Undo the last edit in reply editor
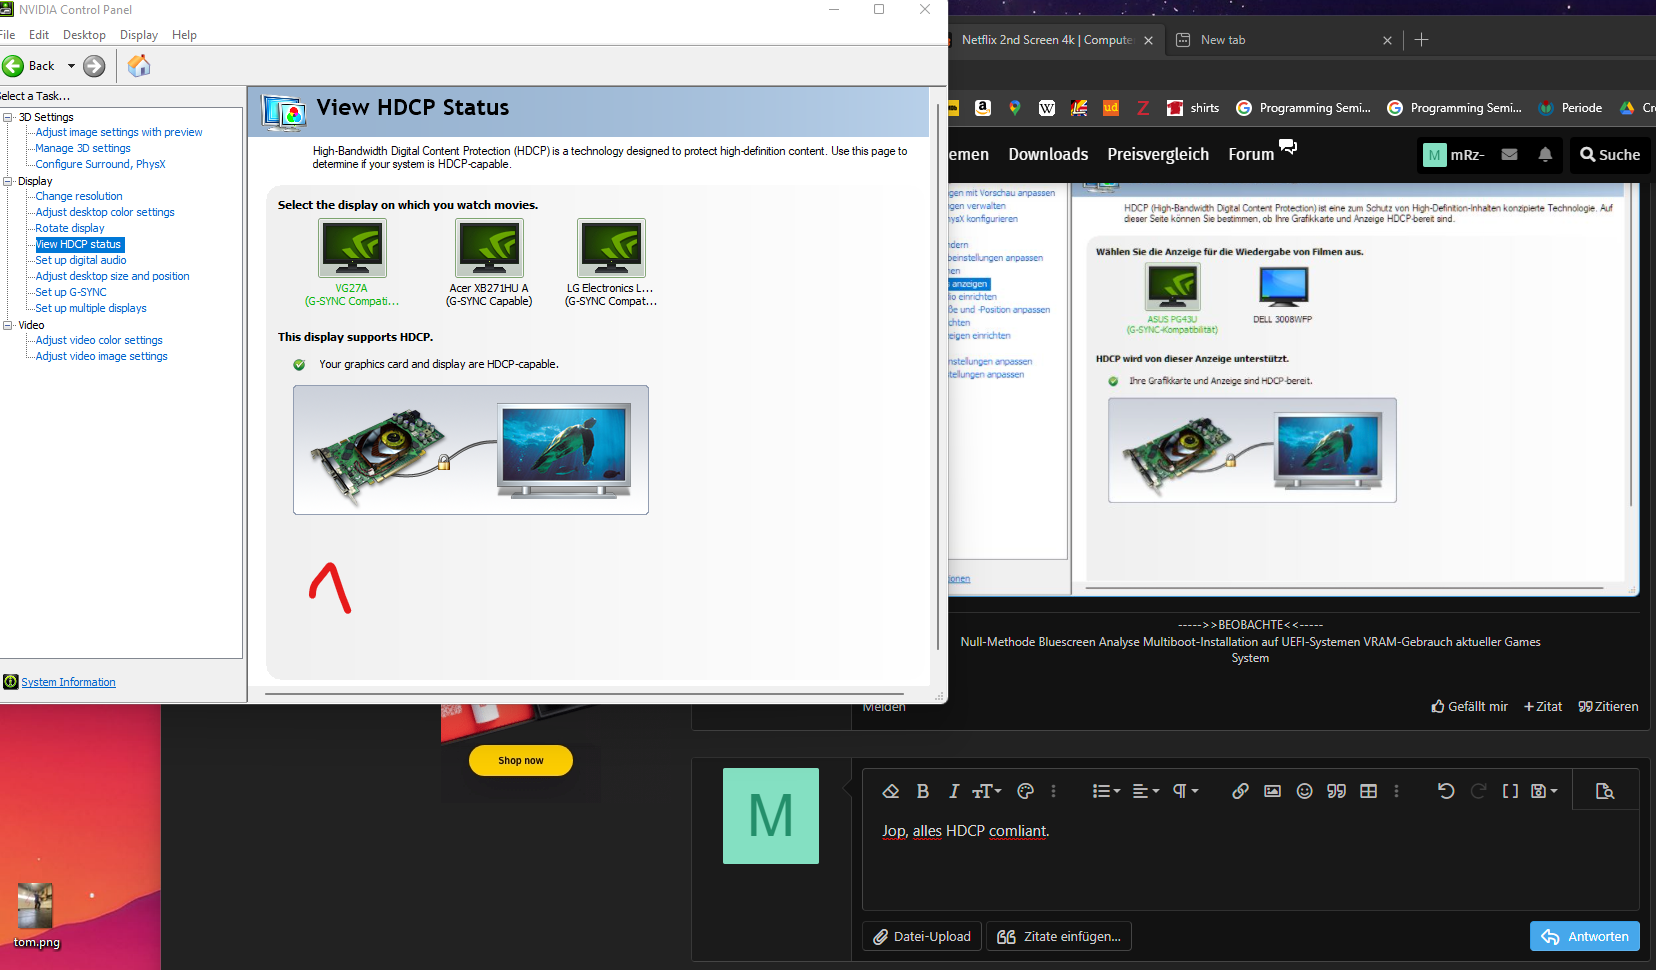The width and height of the screenshot is (1656, 970). click(1446, 791)
